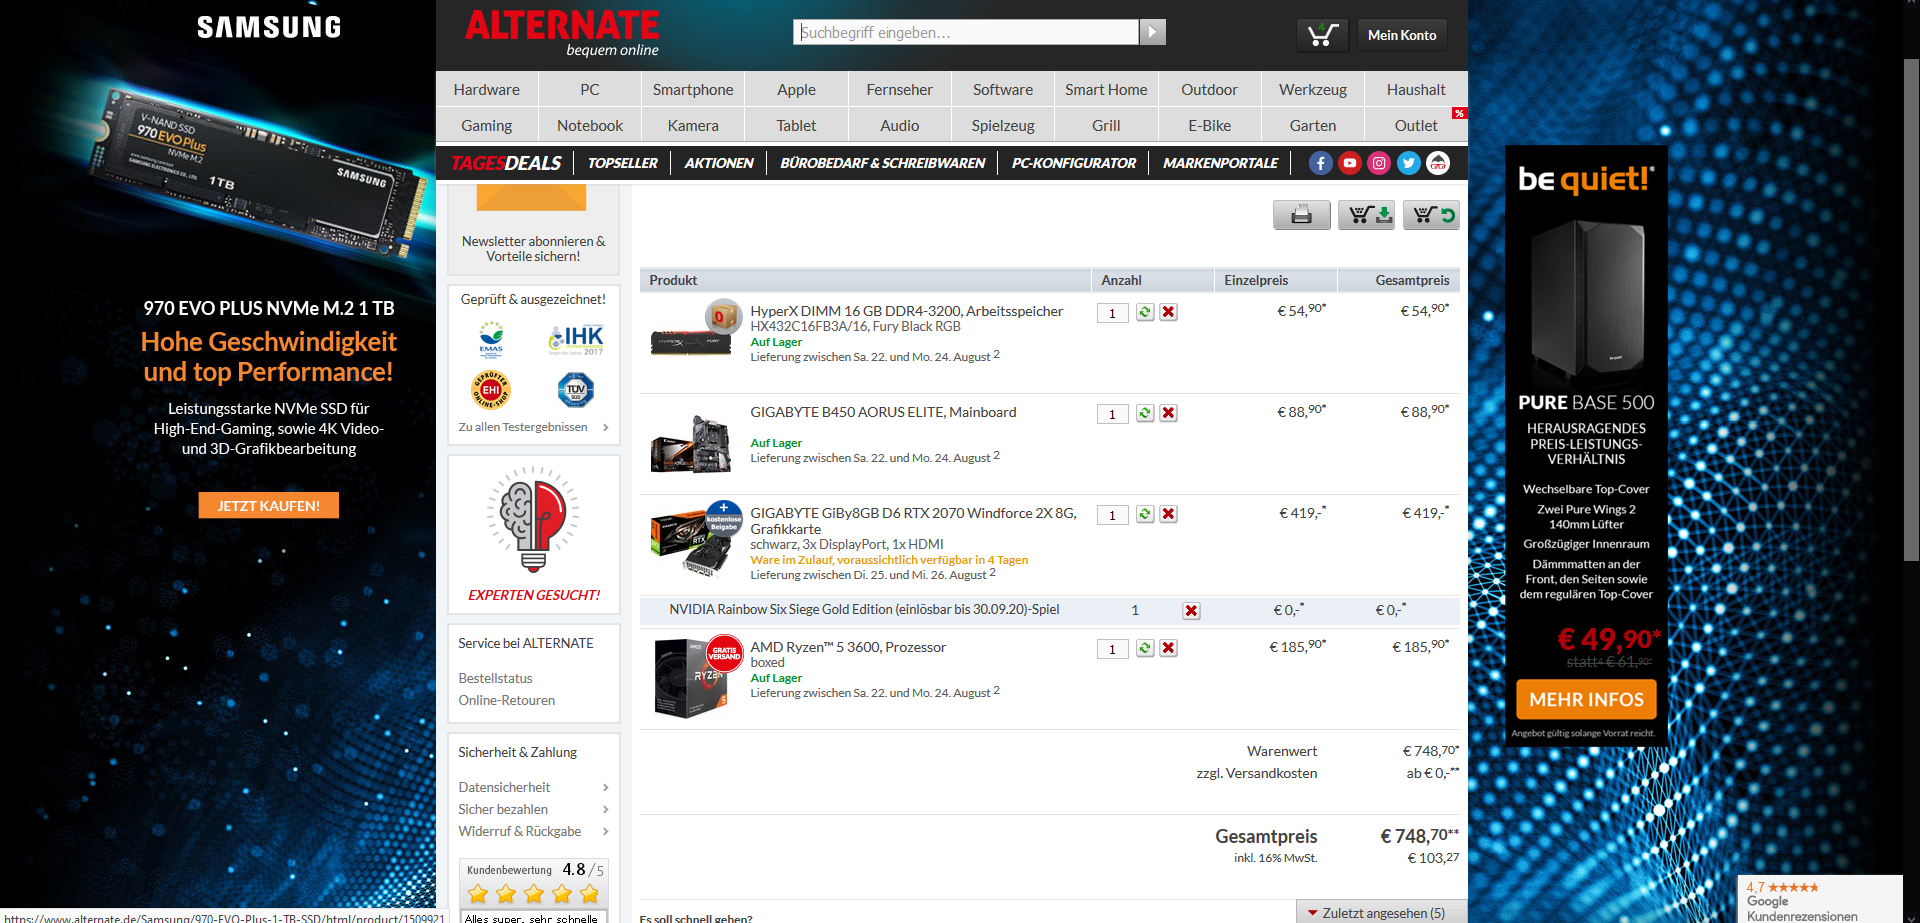Open ALTERNATE Facebook page icon
Screen dimensions: 1920x923
[1320, 163]
